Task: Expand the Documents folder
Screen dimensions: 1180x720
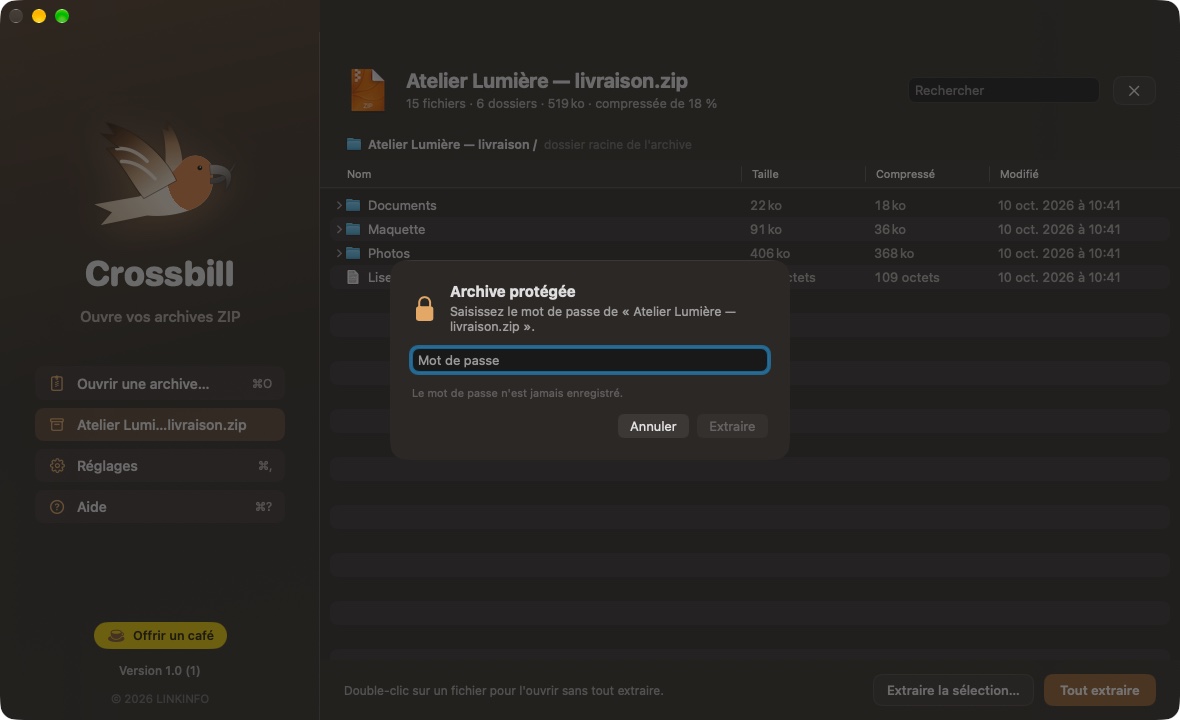Action: click(339, 205)
